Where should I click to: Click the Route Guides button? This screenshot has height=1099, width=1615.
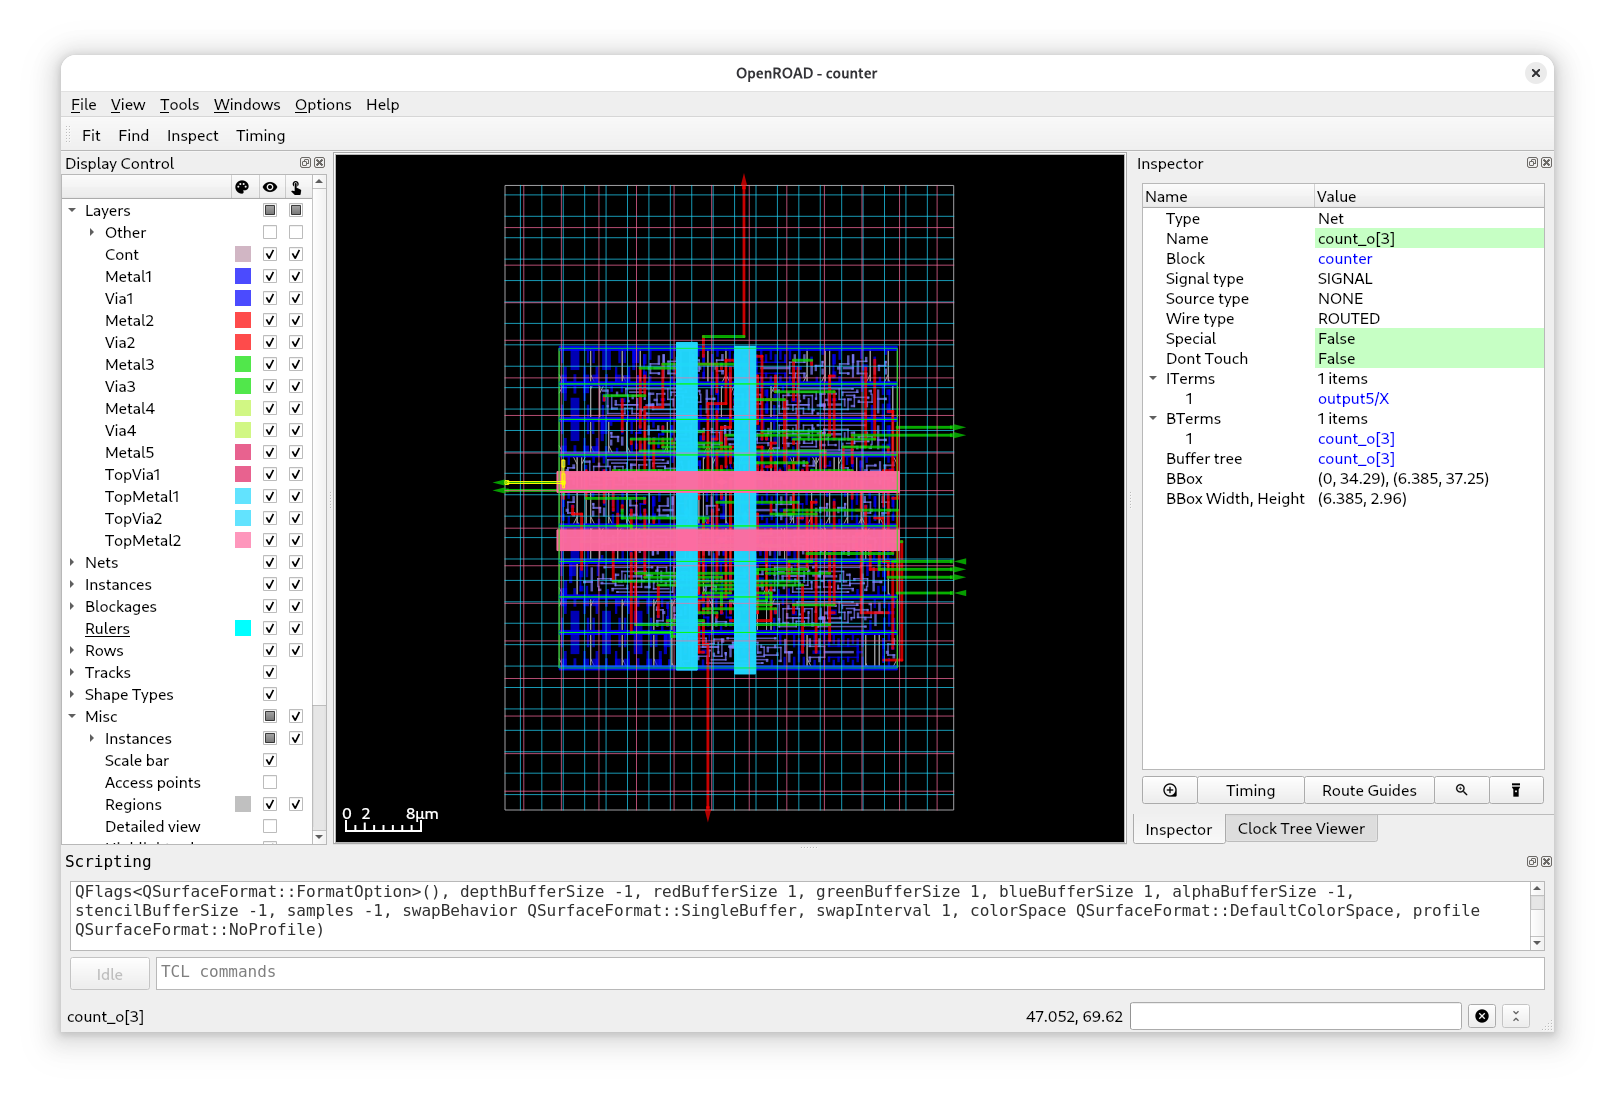click(1369, 790)
